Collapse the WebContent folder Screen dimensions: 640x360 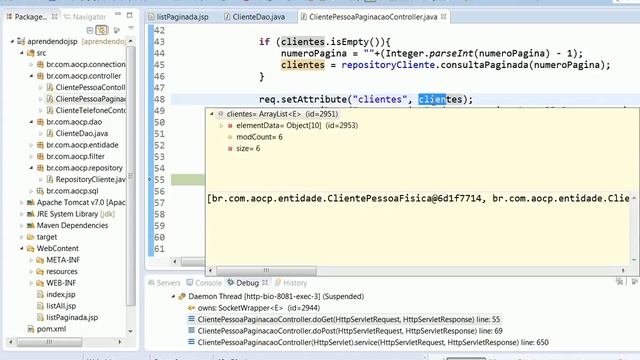click(x=22, y=248)
